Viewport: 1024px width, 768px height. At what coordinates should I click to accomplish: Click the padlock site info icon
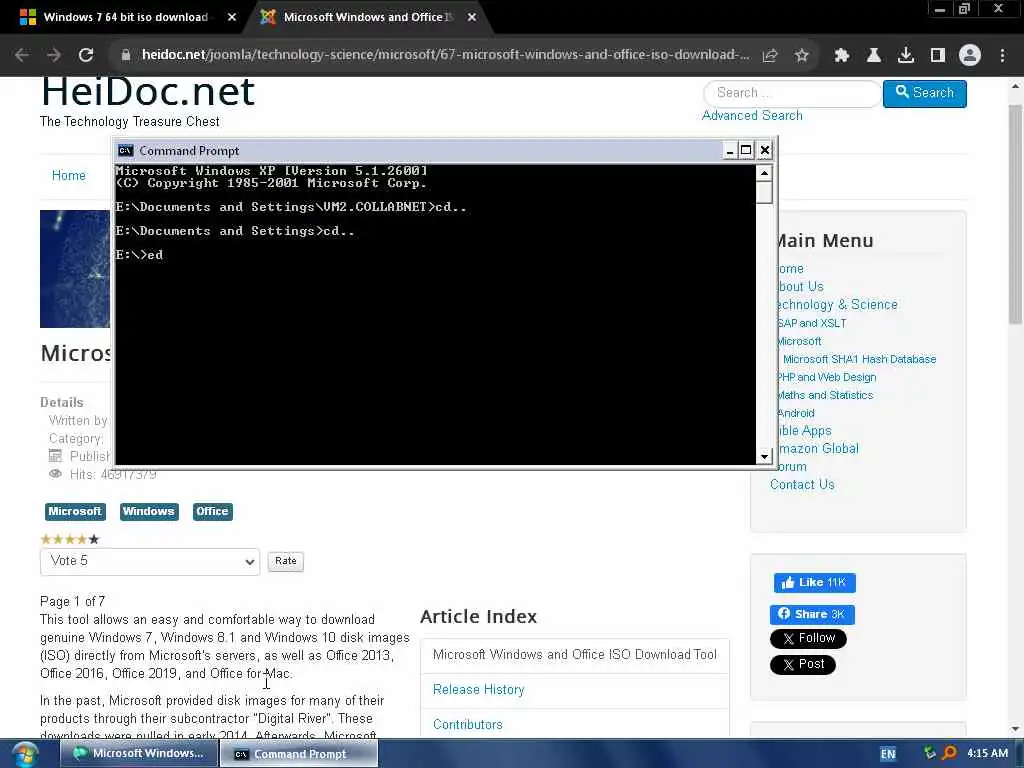click(x=126, y=56)
